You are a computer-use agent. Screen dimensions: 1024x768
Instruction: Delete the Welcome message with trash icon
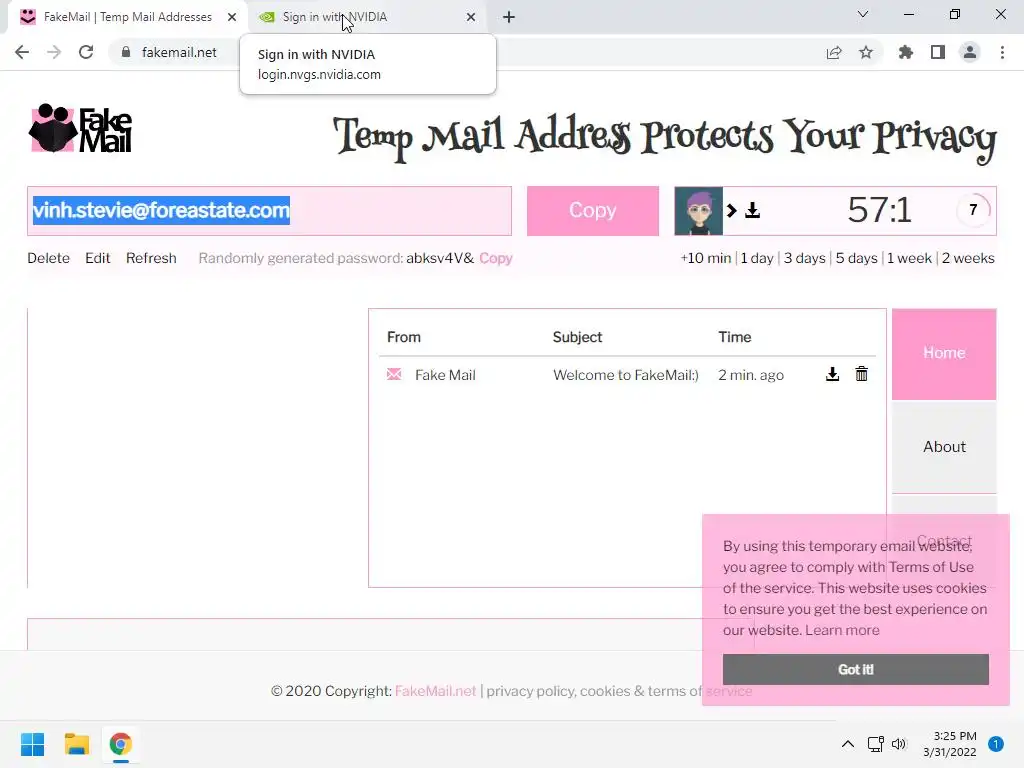coord(861,374)
